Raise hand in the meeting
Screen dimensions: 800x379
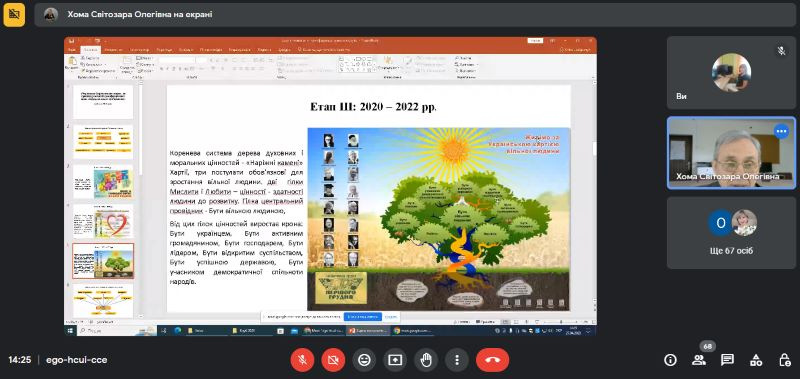pyautogui.click(x=426, y=360)
